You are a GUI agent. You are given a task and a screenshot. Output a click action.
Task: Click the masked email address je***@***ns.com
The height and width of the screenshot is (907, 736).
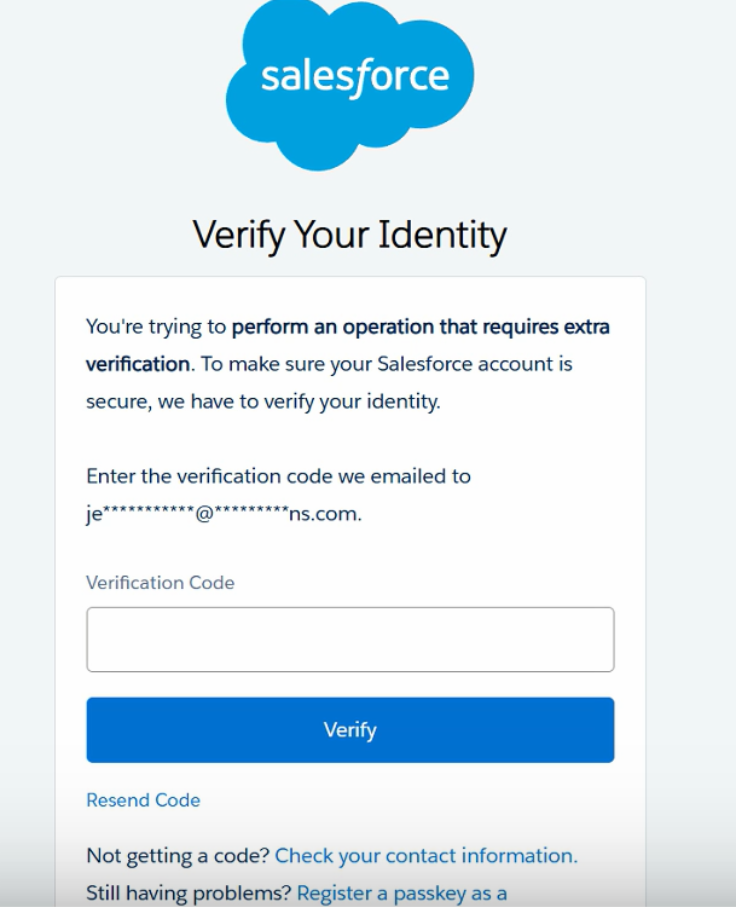(x=224, y=514)
